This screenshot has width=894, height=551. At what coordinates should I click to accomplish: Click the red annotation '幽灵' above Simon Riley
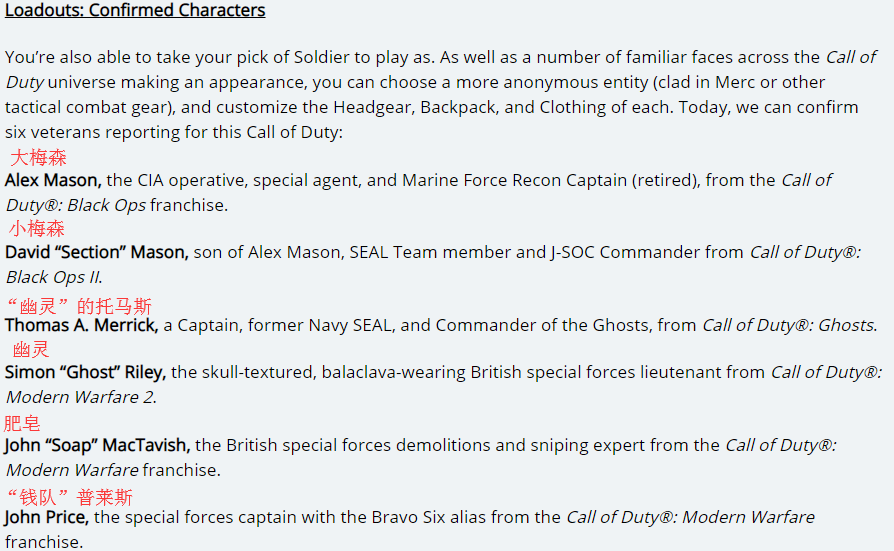click(x=31, y=349)
